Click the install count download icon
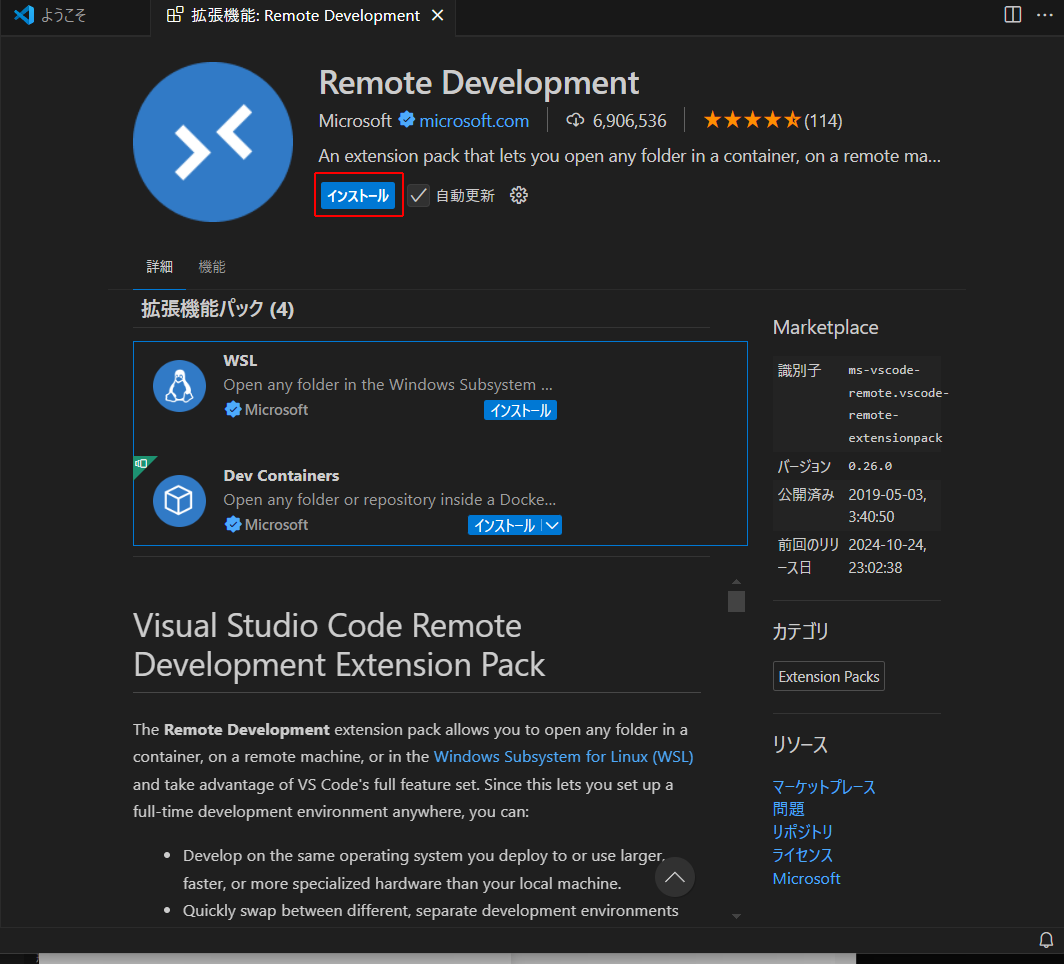This screenshot has width=1064, height=964. (575, 121)
